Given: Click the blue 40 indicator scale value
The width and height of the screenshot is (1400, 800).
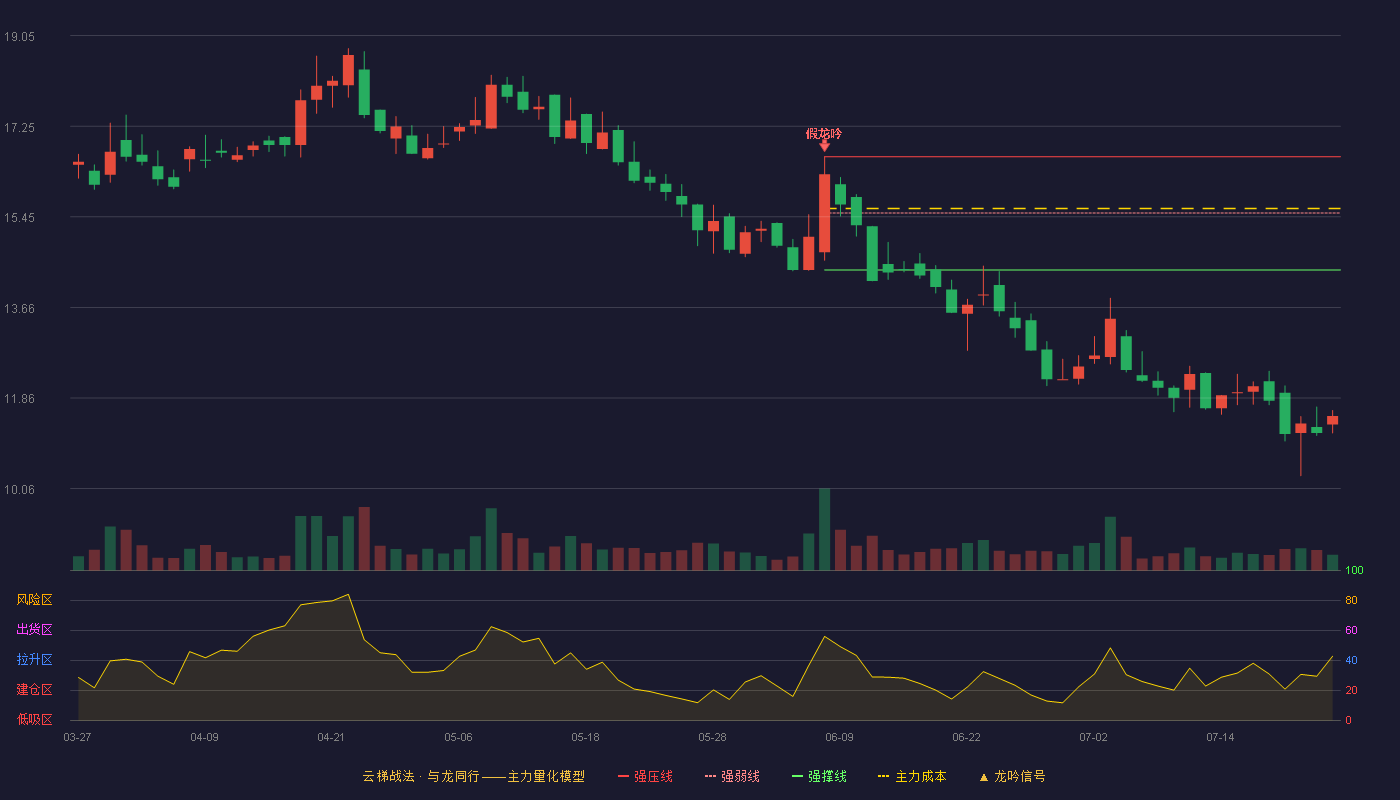Looking at the screenshot, I should [x=1351, y=660].
